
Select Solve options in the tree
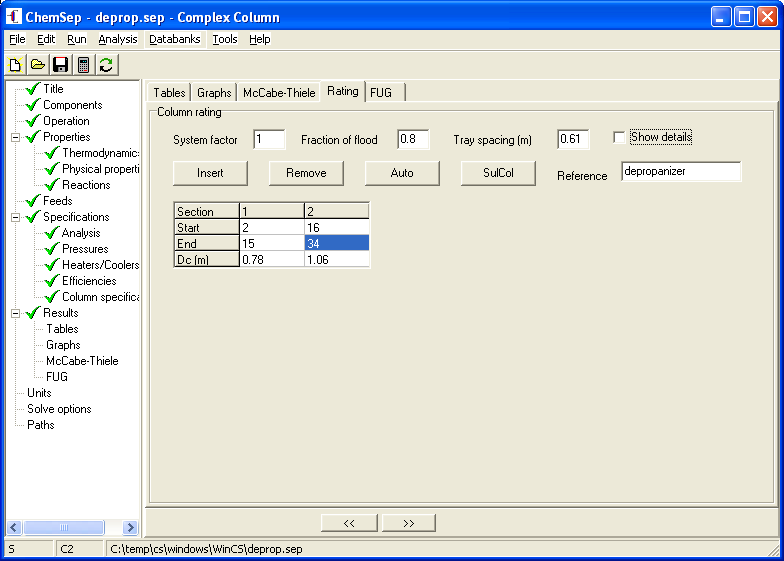59,409
